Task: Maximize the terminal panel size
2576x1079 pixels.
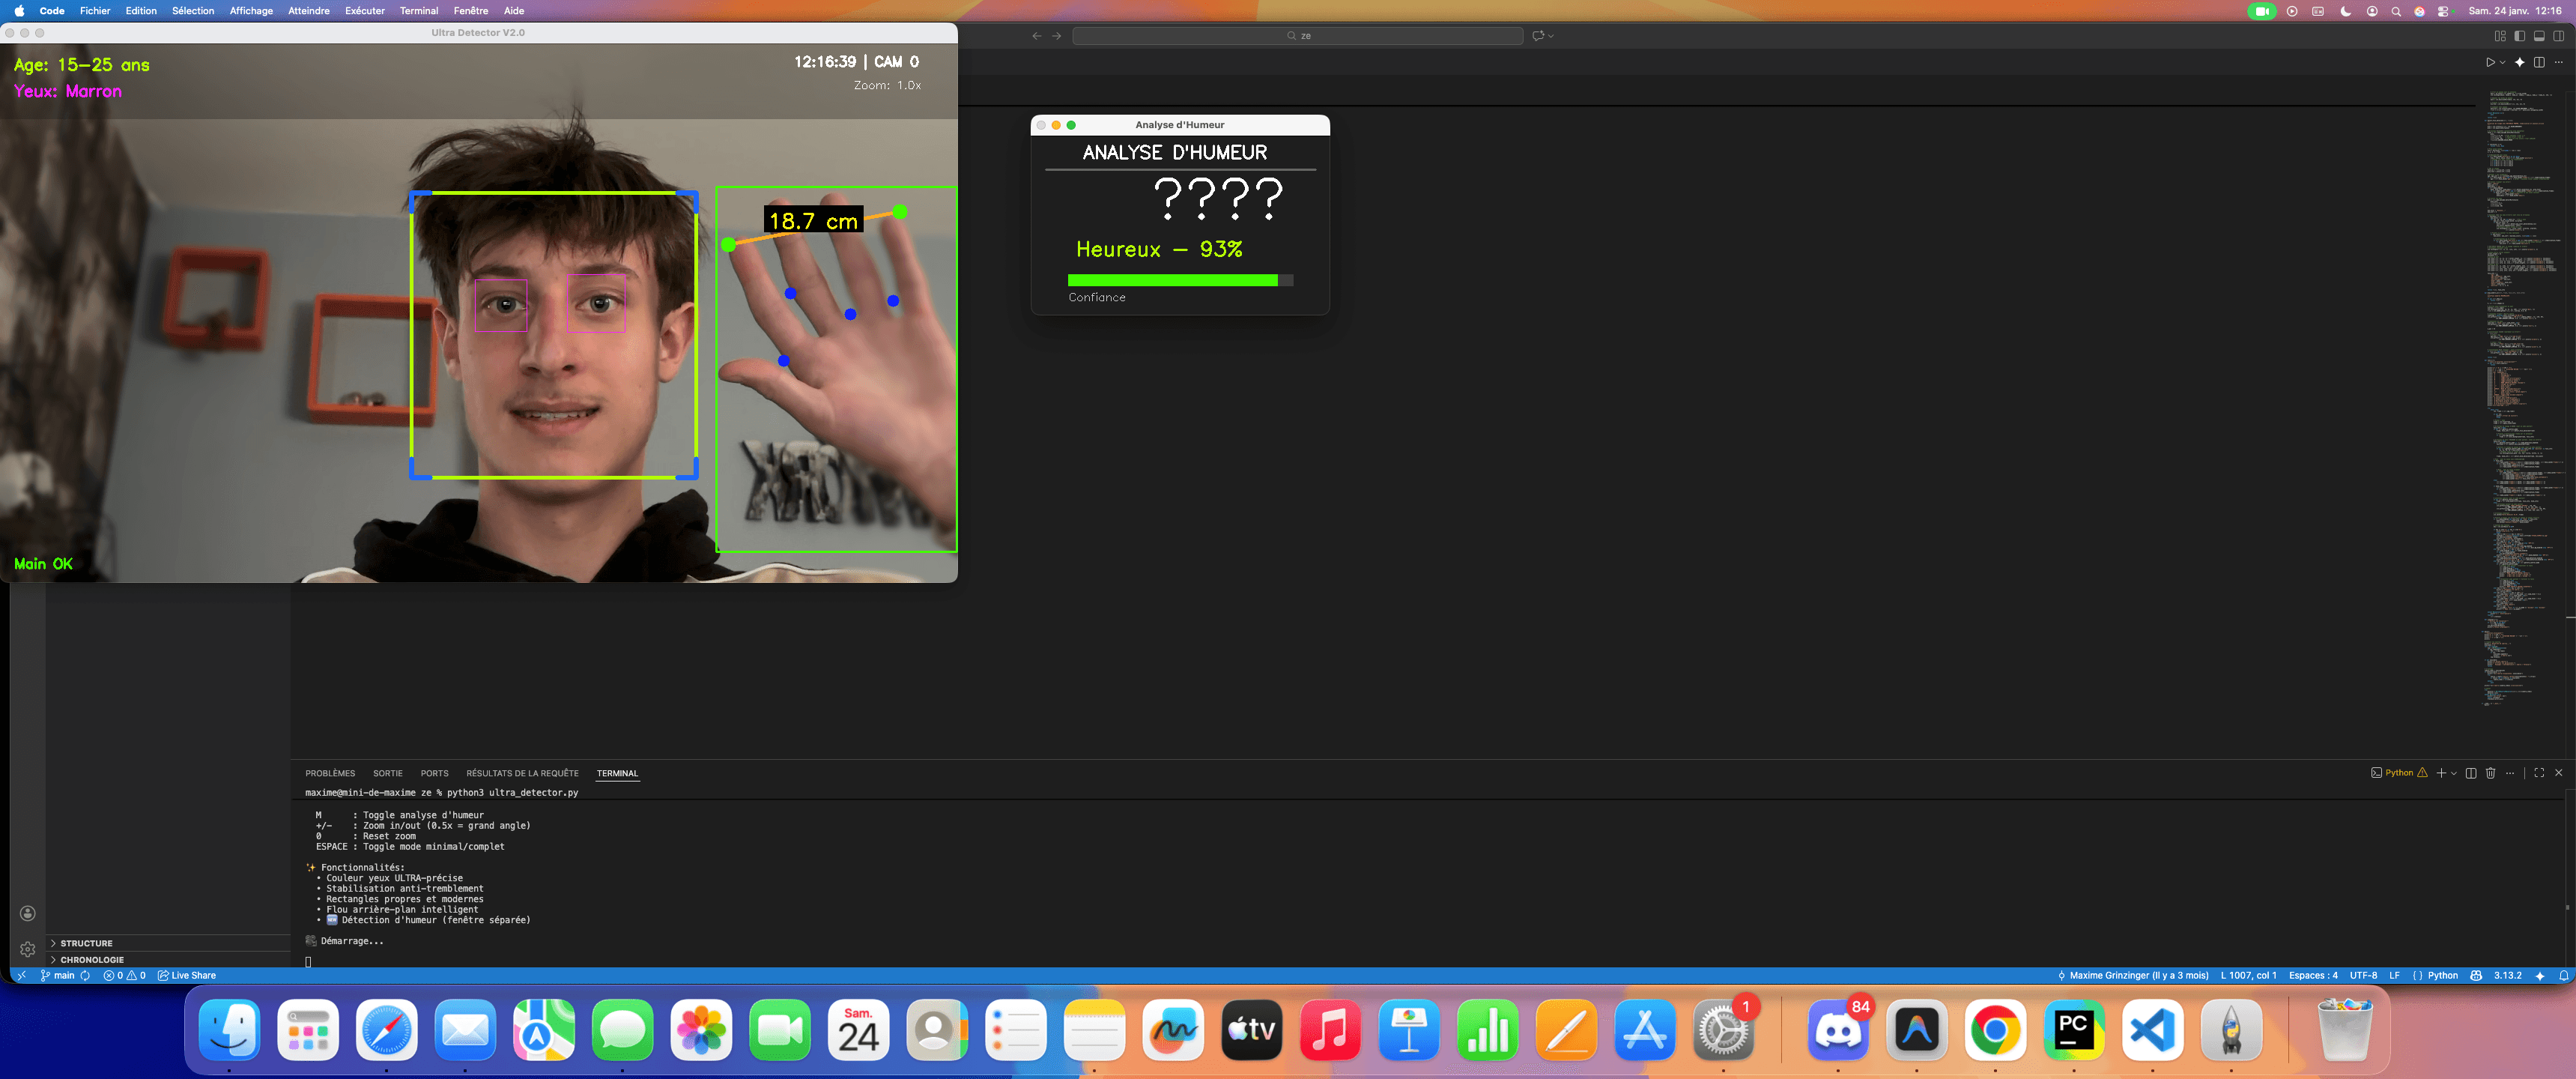Action: [x=2538, y=773]
